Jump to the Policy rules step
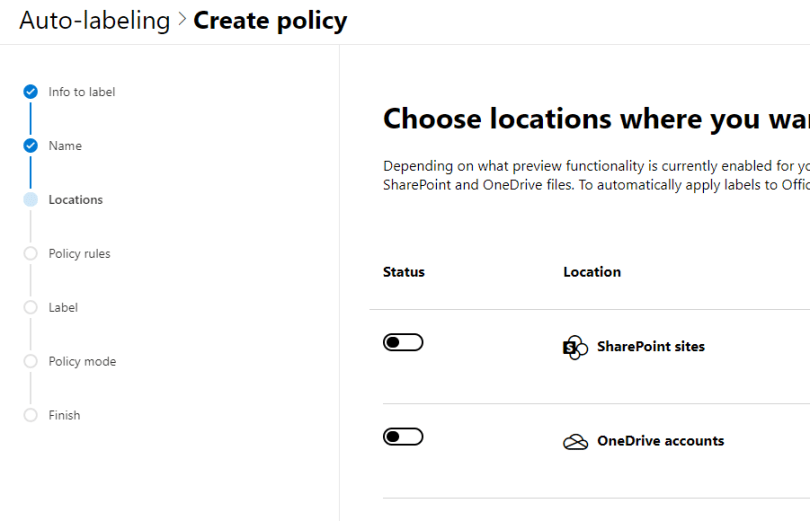Image resolution: width=810 pixels, height=521 pixels. [x=80, y=254]
